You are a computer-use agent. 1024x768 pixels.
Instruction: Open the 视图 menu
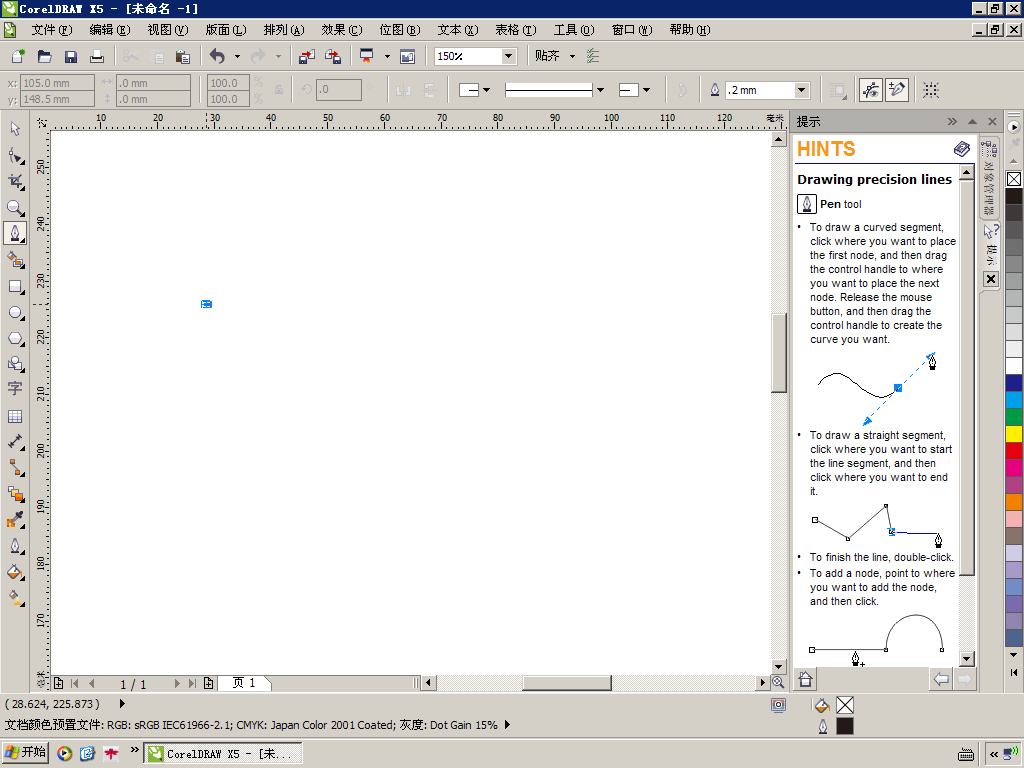[x=168, y=30]
